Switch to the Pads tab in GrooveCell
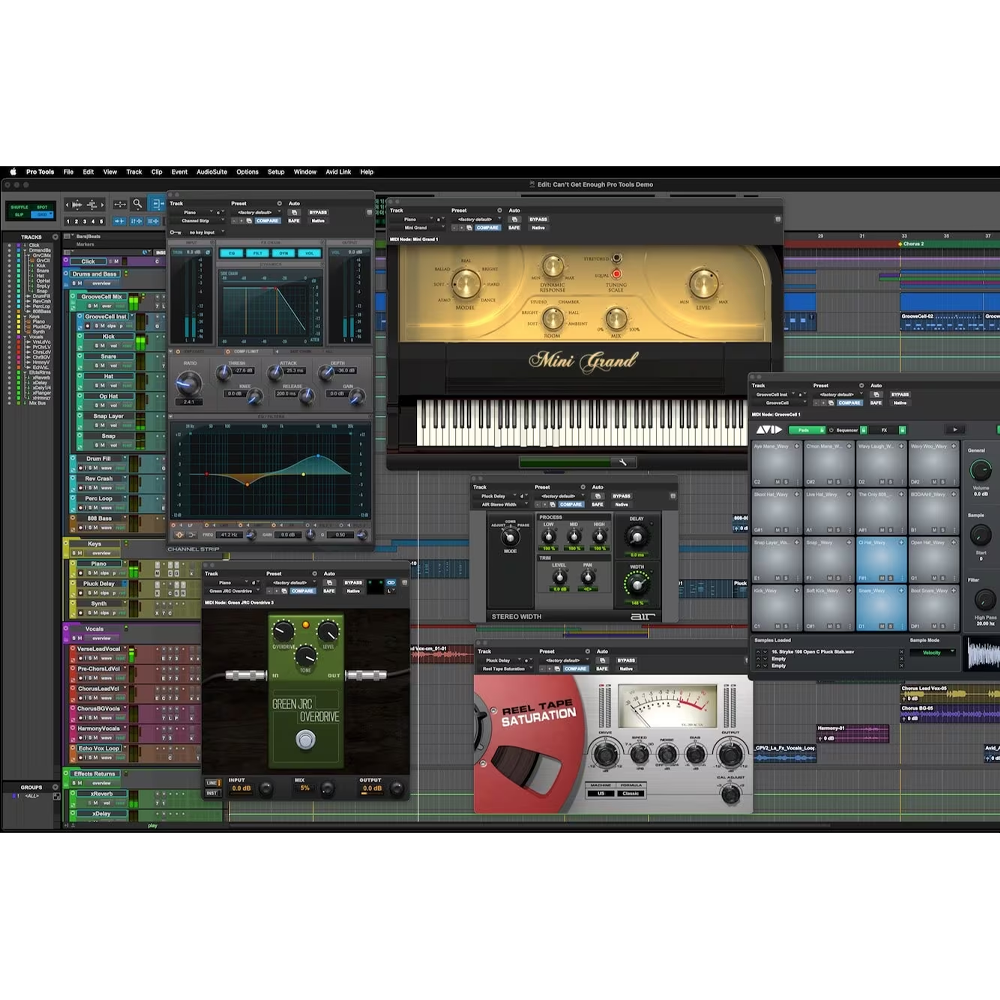The image size is (1000, 1000). 803,430
